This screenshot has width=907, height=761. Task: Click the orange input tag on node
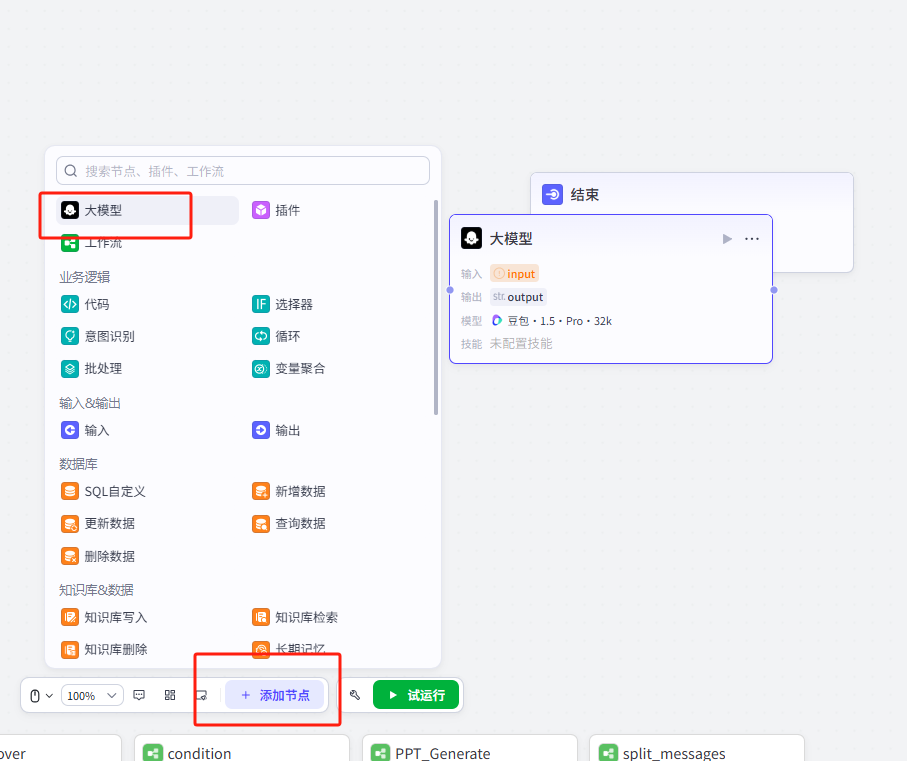(514, 274)
